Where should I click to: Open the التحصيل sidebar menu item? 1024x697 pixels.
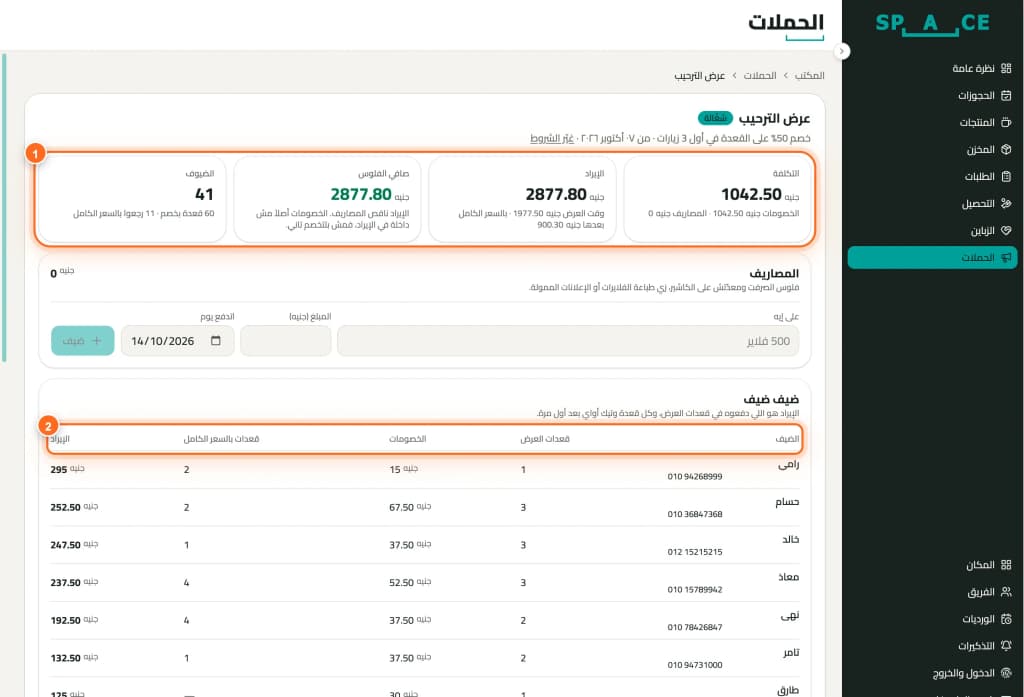(932, 204)
